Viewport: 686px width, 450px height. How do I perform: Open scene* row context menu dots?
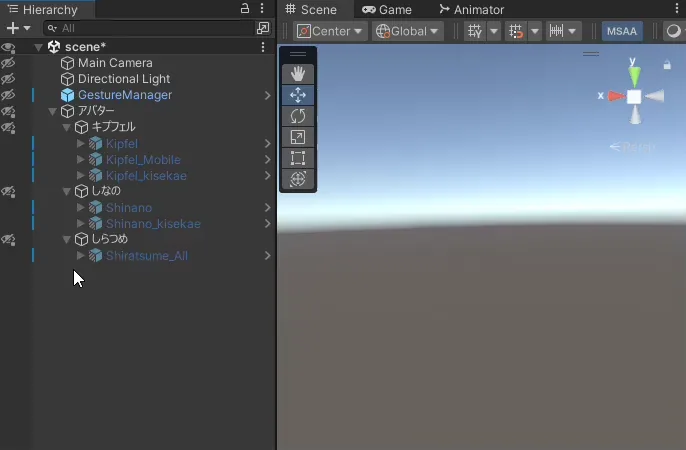tap(263, 47)
